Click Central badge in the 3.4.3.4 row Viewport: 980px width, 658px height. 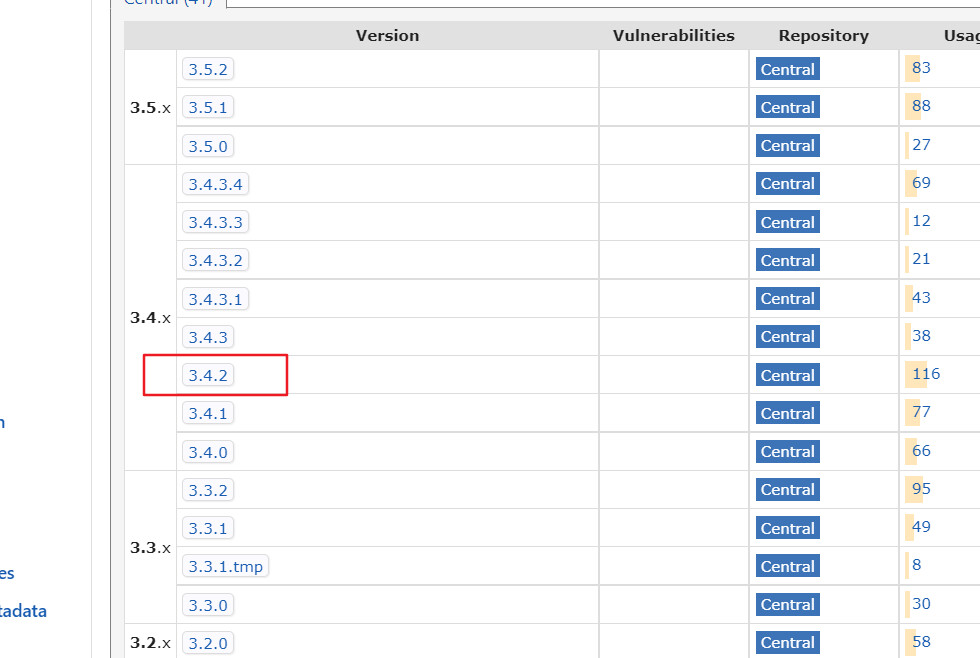click(x=788, y=184)
